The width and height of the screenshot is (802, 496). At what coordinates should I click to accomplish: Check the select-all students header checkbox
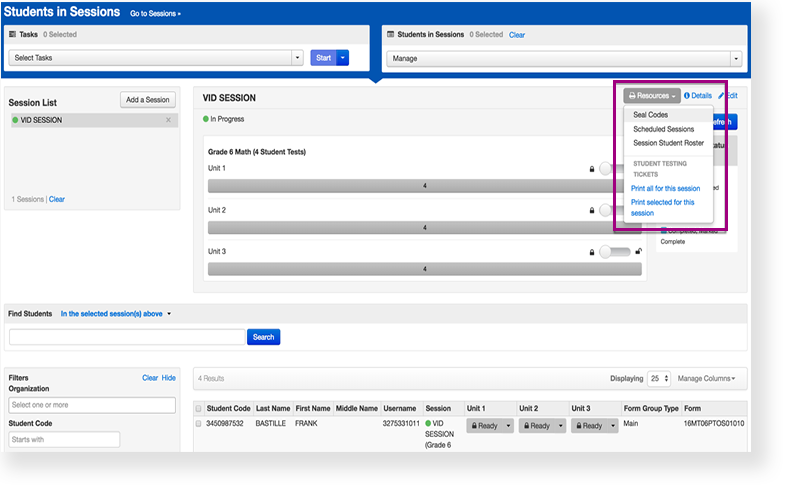click(198, 408)
